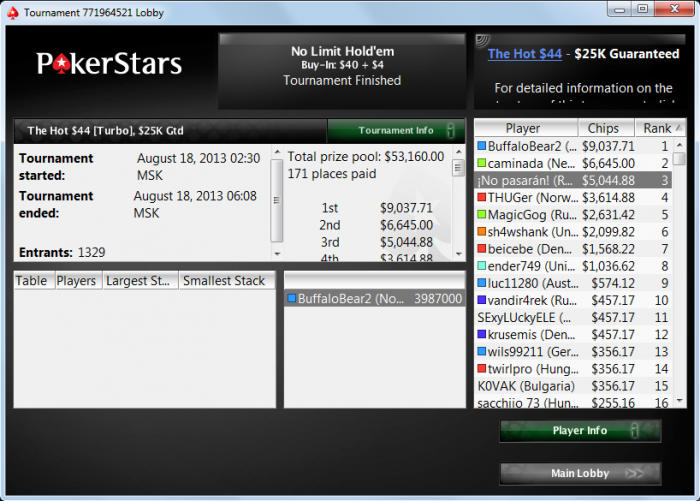The width and height of the screenshot is (700, 501).
Task: Click the player list scrollbar thumb
Action: pos(679,159)
